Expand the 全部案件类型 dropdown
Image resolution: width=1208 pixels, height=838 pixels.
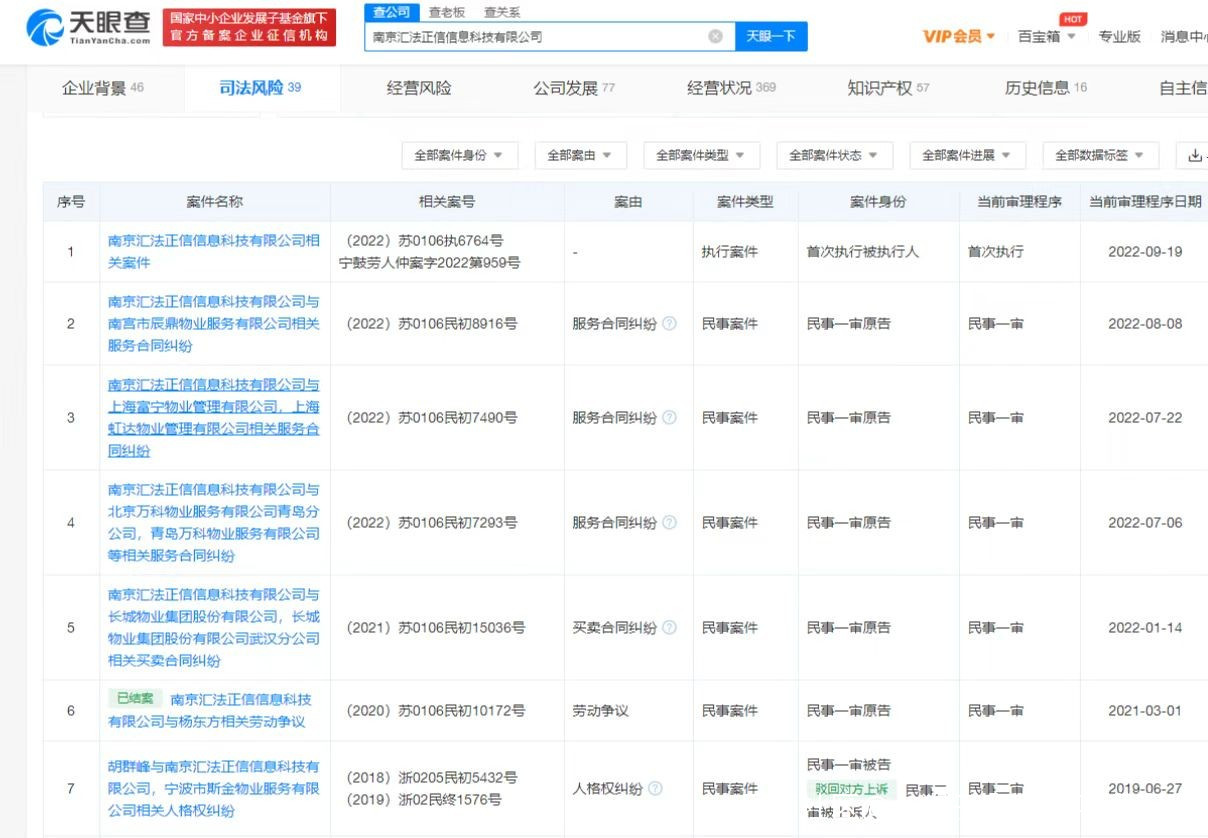tap(701, 155)
